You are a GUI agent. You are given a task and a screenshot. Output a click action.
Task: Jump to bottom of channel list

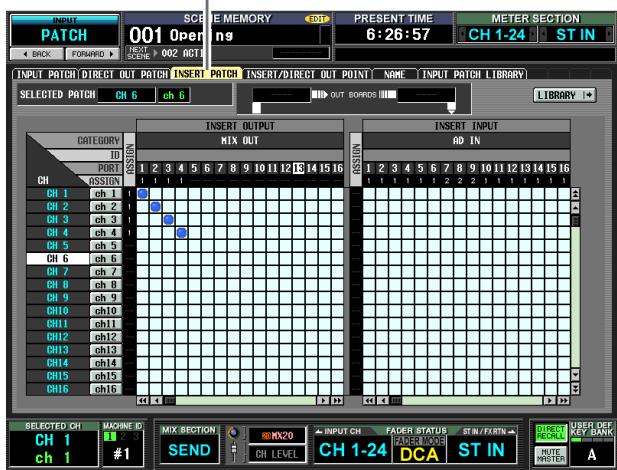click(x=575, y=389)
